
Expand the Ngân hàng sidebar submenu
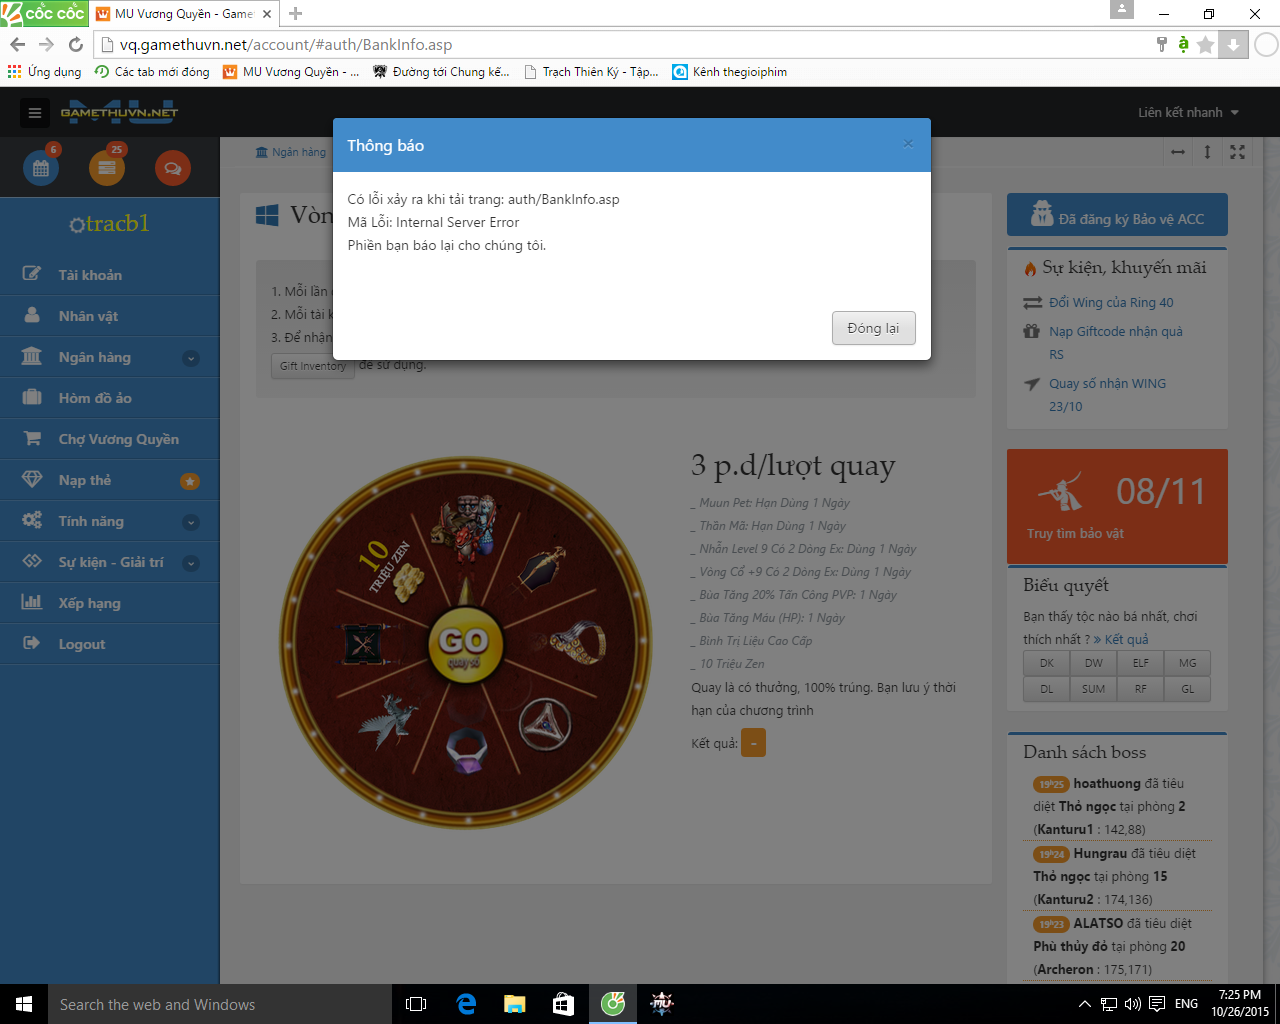tap(191, 358)
